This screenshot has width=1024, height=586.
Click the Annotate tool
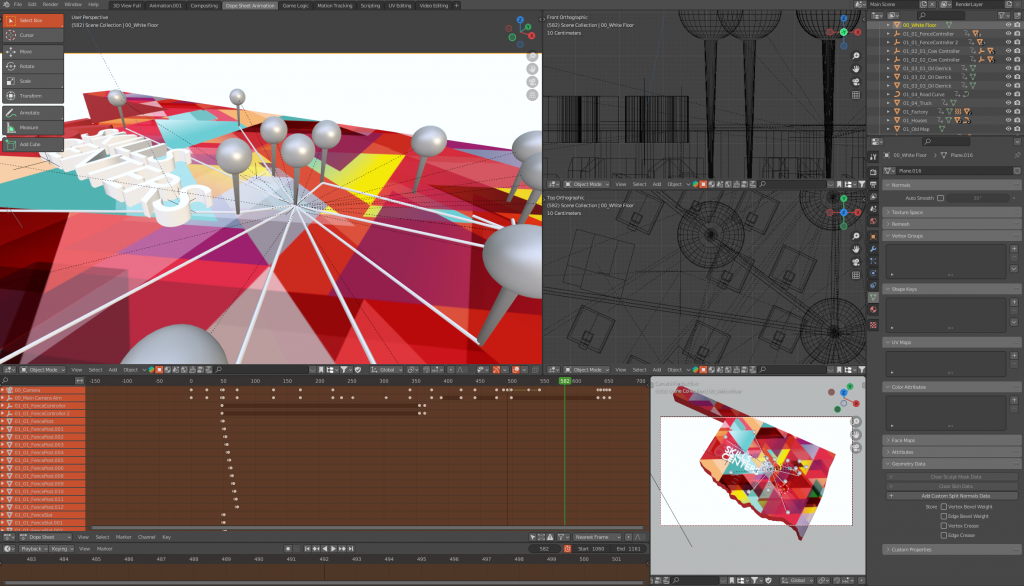(32, 113)
